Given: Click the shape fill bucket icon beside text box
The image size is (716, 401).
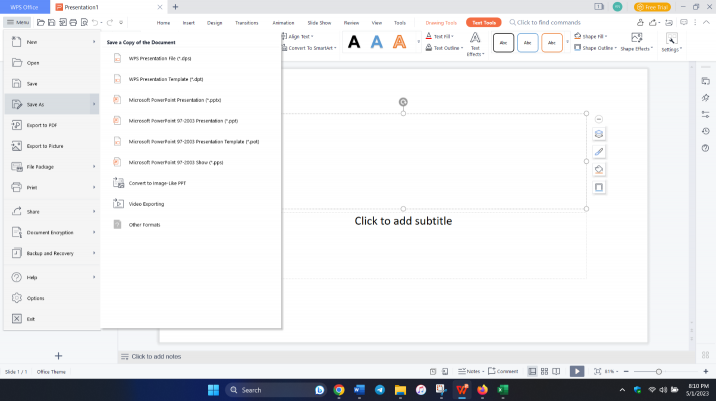Looking at the screenshot, I should tap(599, 169).
